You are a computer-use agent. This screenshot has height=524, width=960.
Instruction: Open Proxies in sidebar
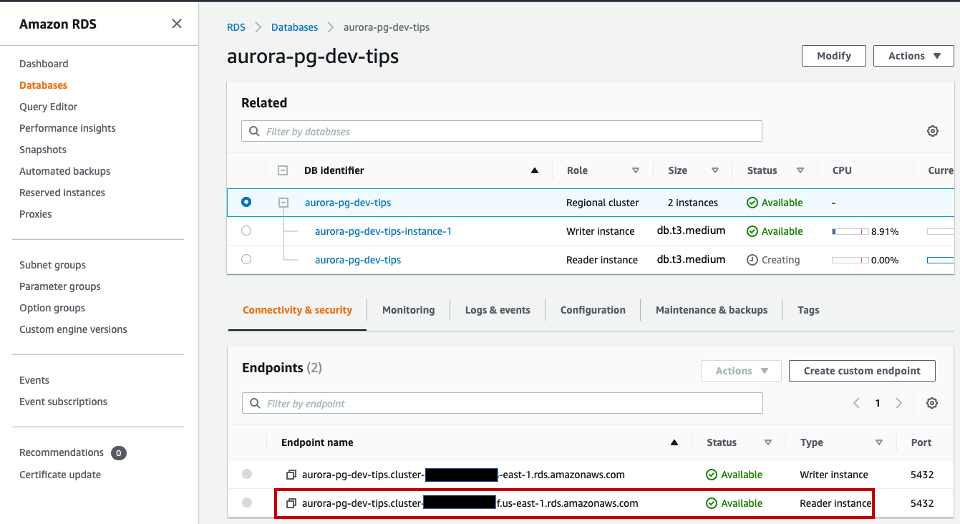point(36,214)
